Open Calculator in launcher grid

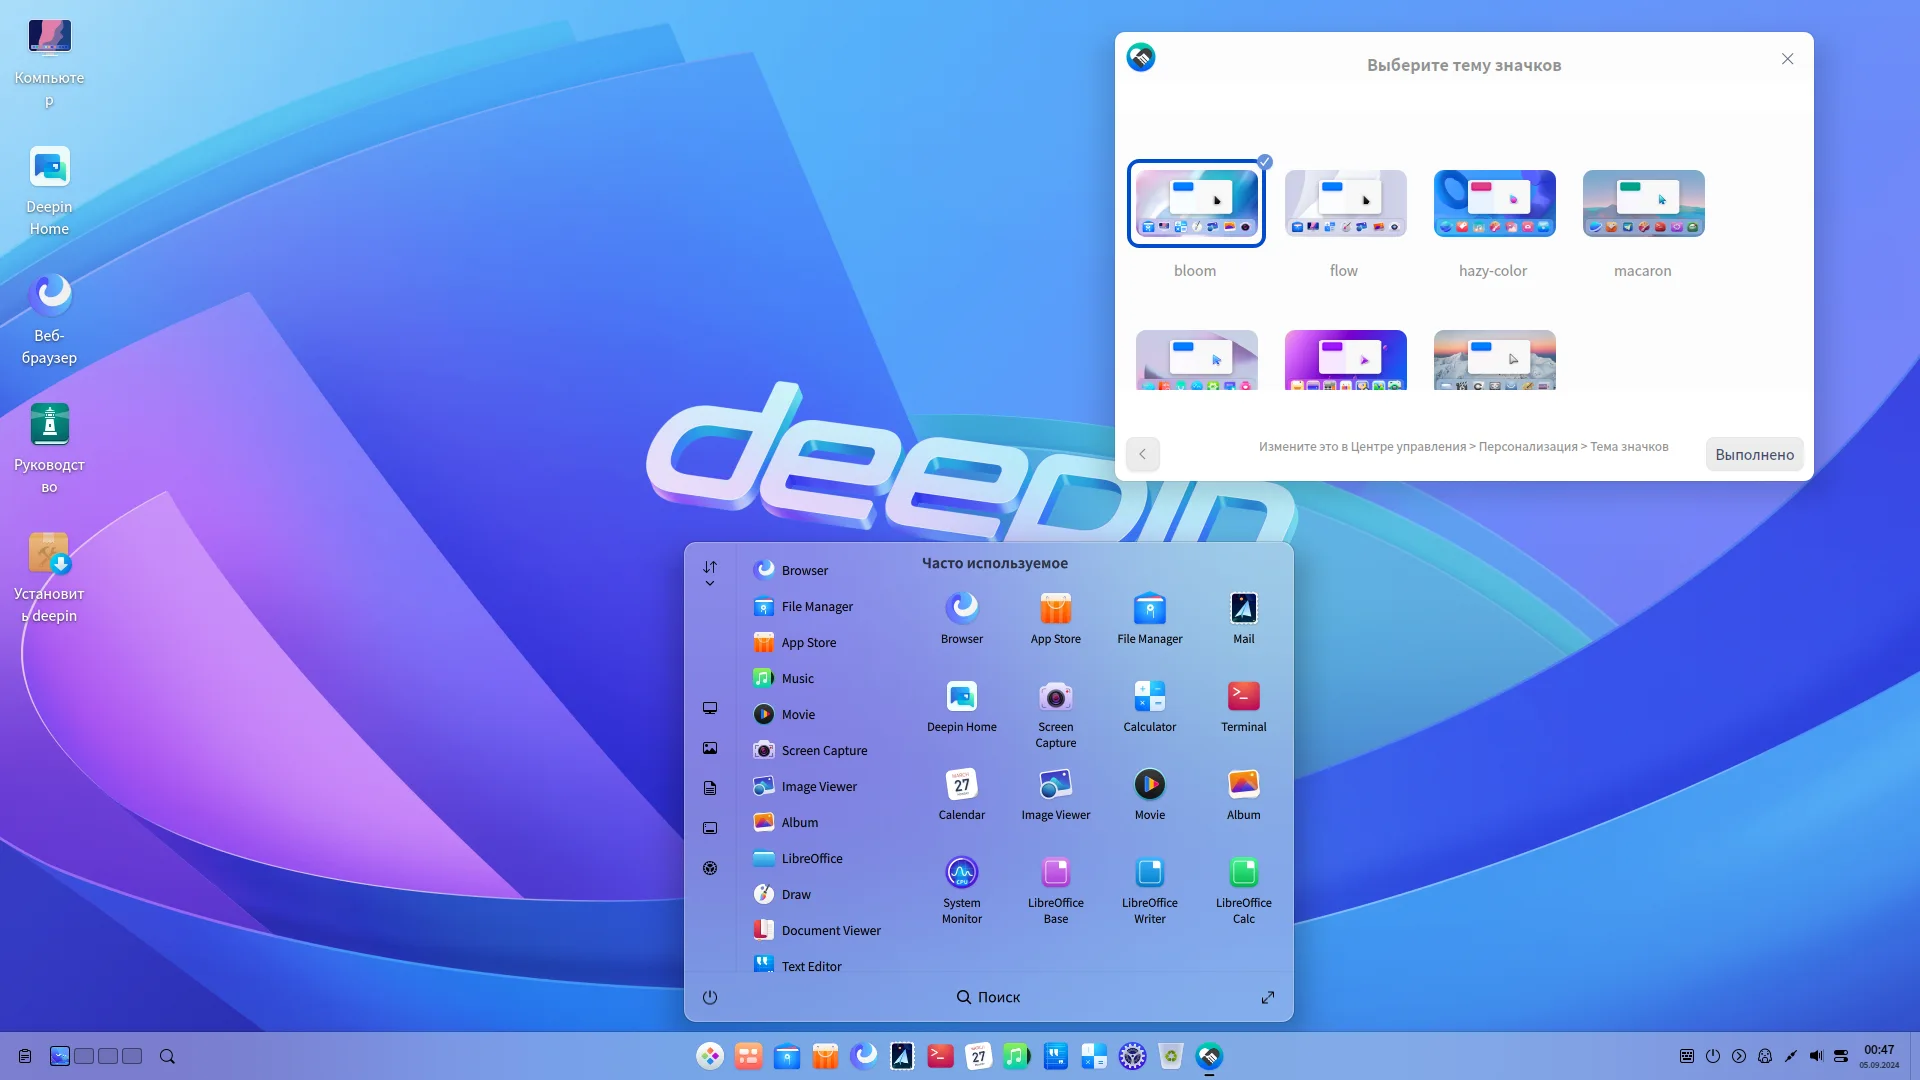[x=1149, y=697]
